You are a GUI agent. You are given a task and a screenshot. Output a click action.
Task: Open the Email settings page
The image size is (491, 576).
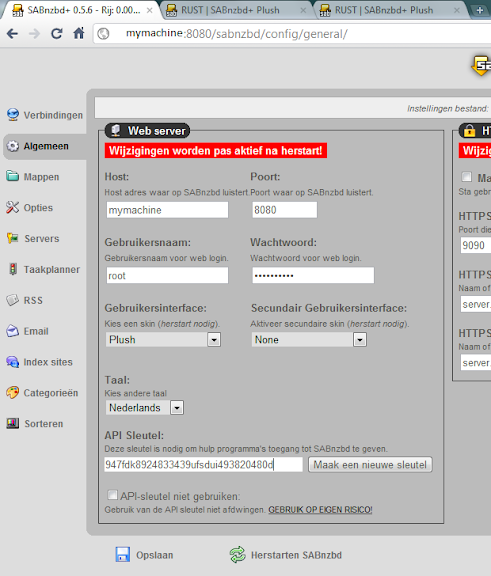(36, 331)
